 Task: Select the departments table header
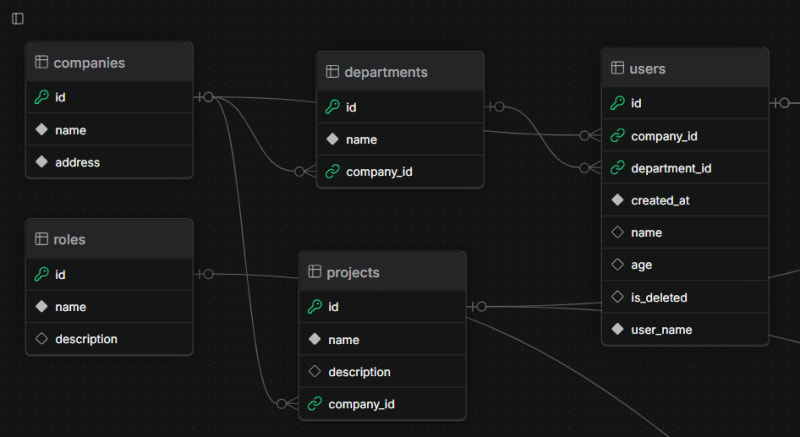pyautogui.click(x=400, y=72)
